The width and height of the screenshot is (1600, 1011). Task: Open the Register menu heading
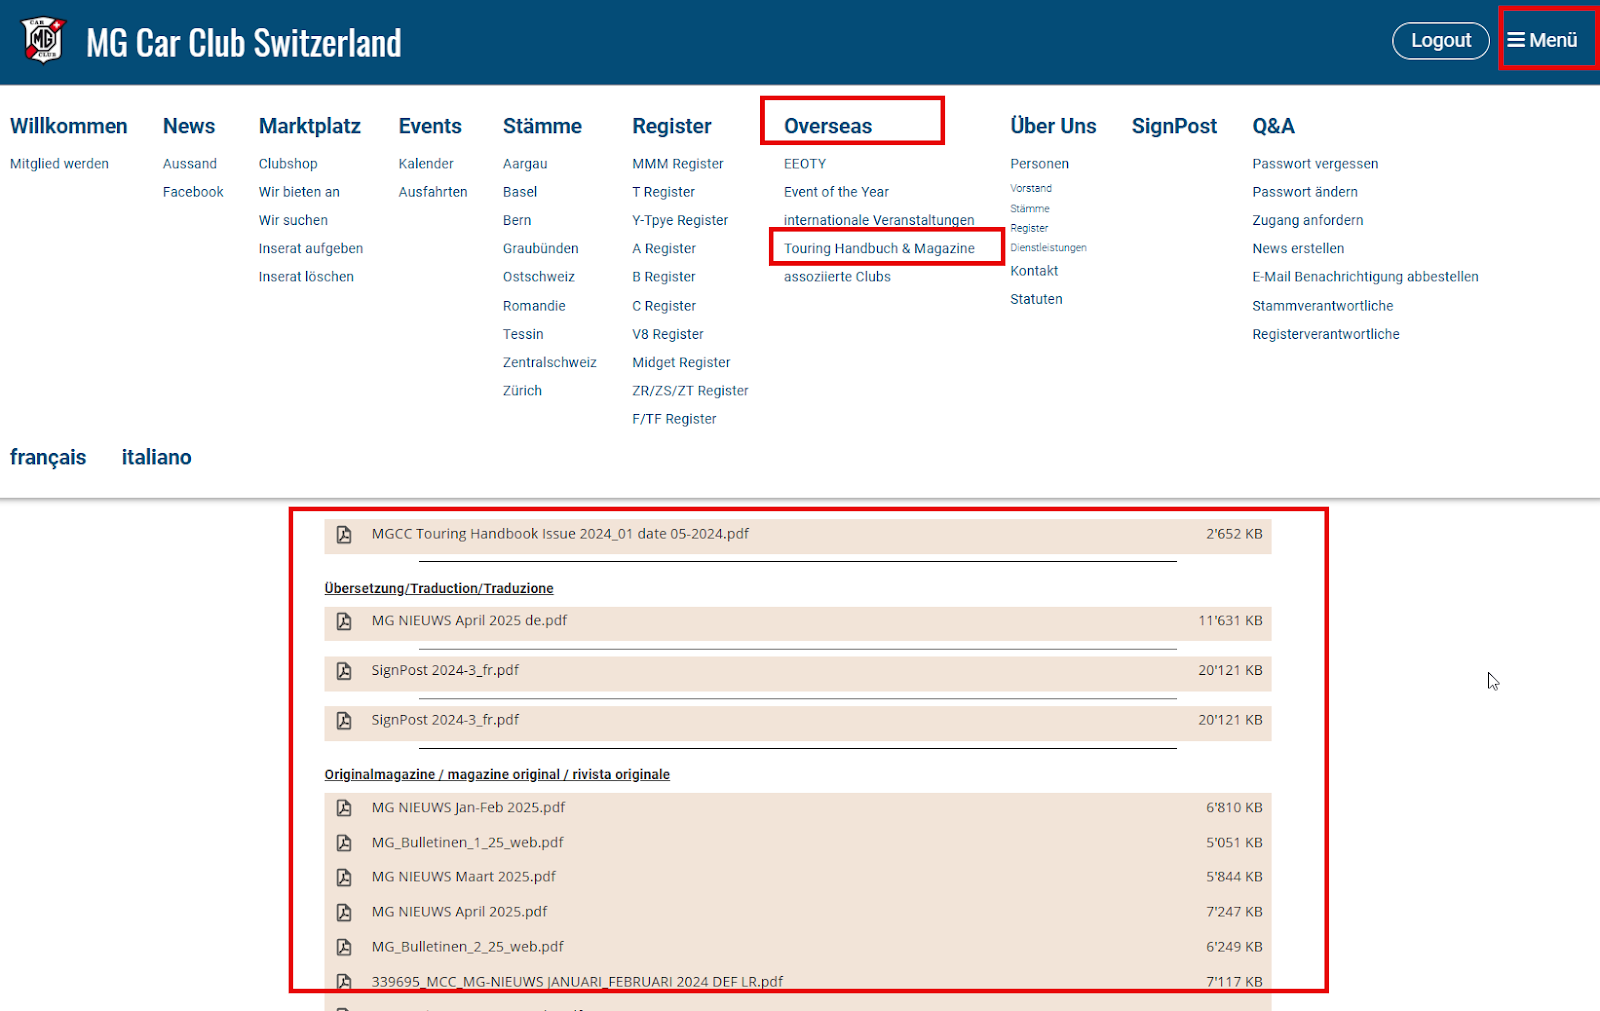point(672,126)
